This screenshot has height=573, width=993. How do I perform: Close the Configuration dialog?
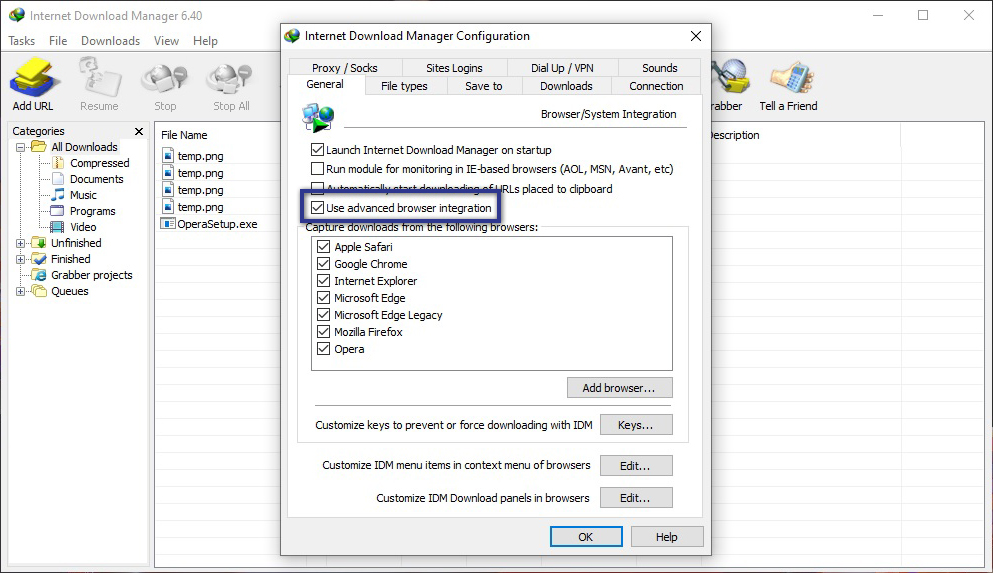[x=695, y=36]
